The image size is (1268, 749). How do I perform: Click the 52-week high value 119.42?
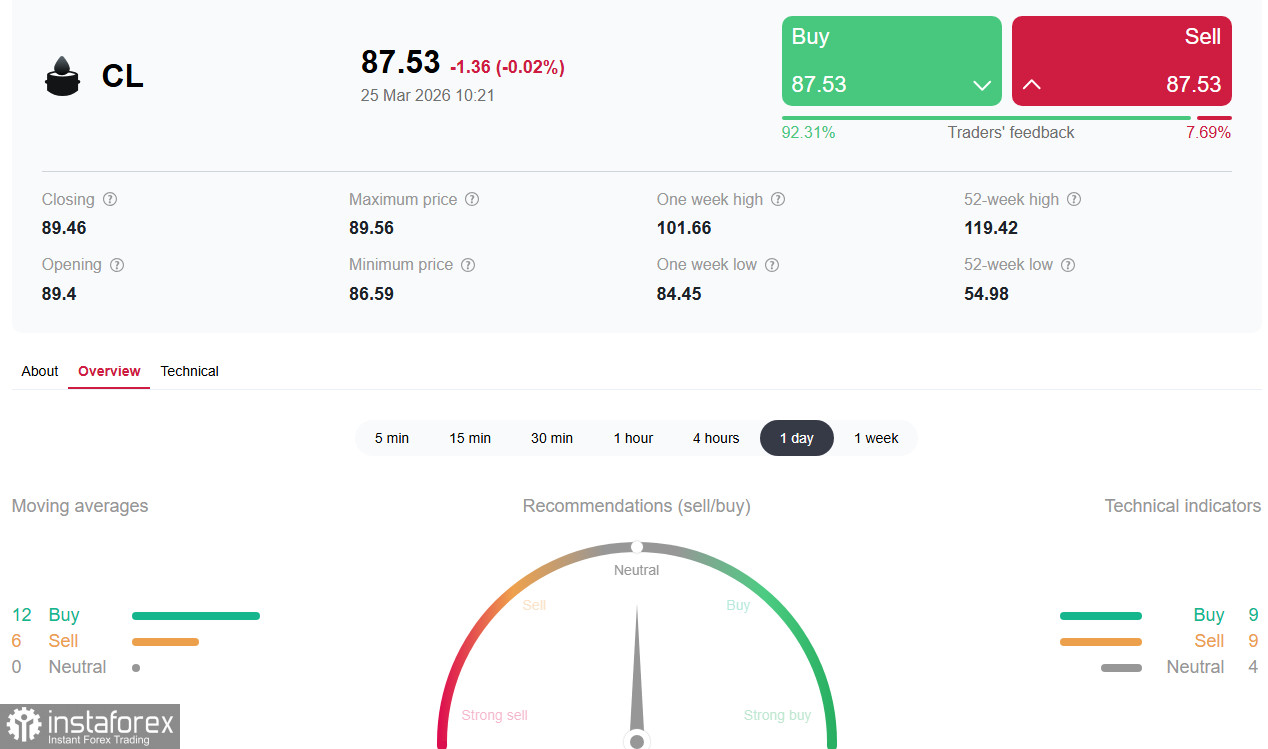[x=991, y=228]
